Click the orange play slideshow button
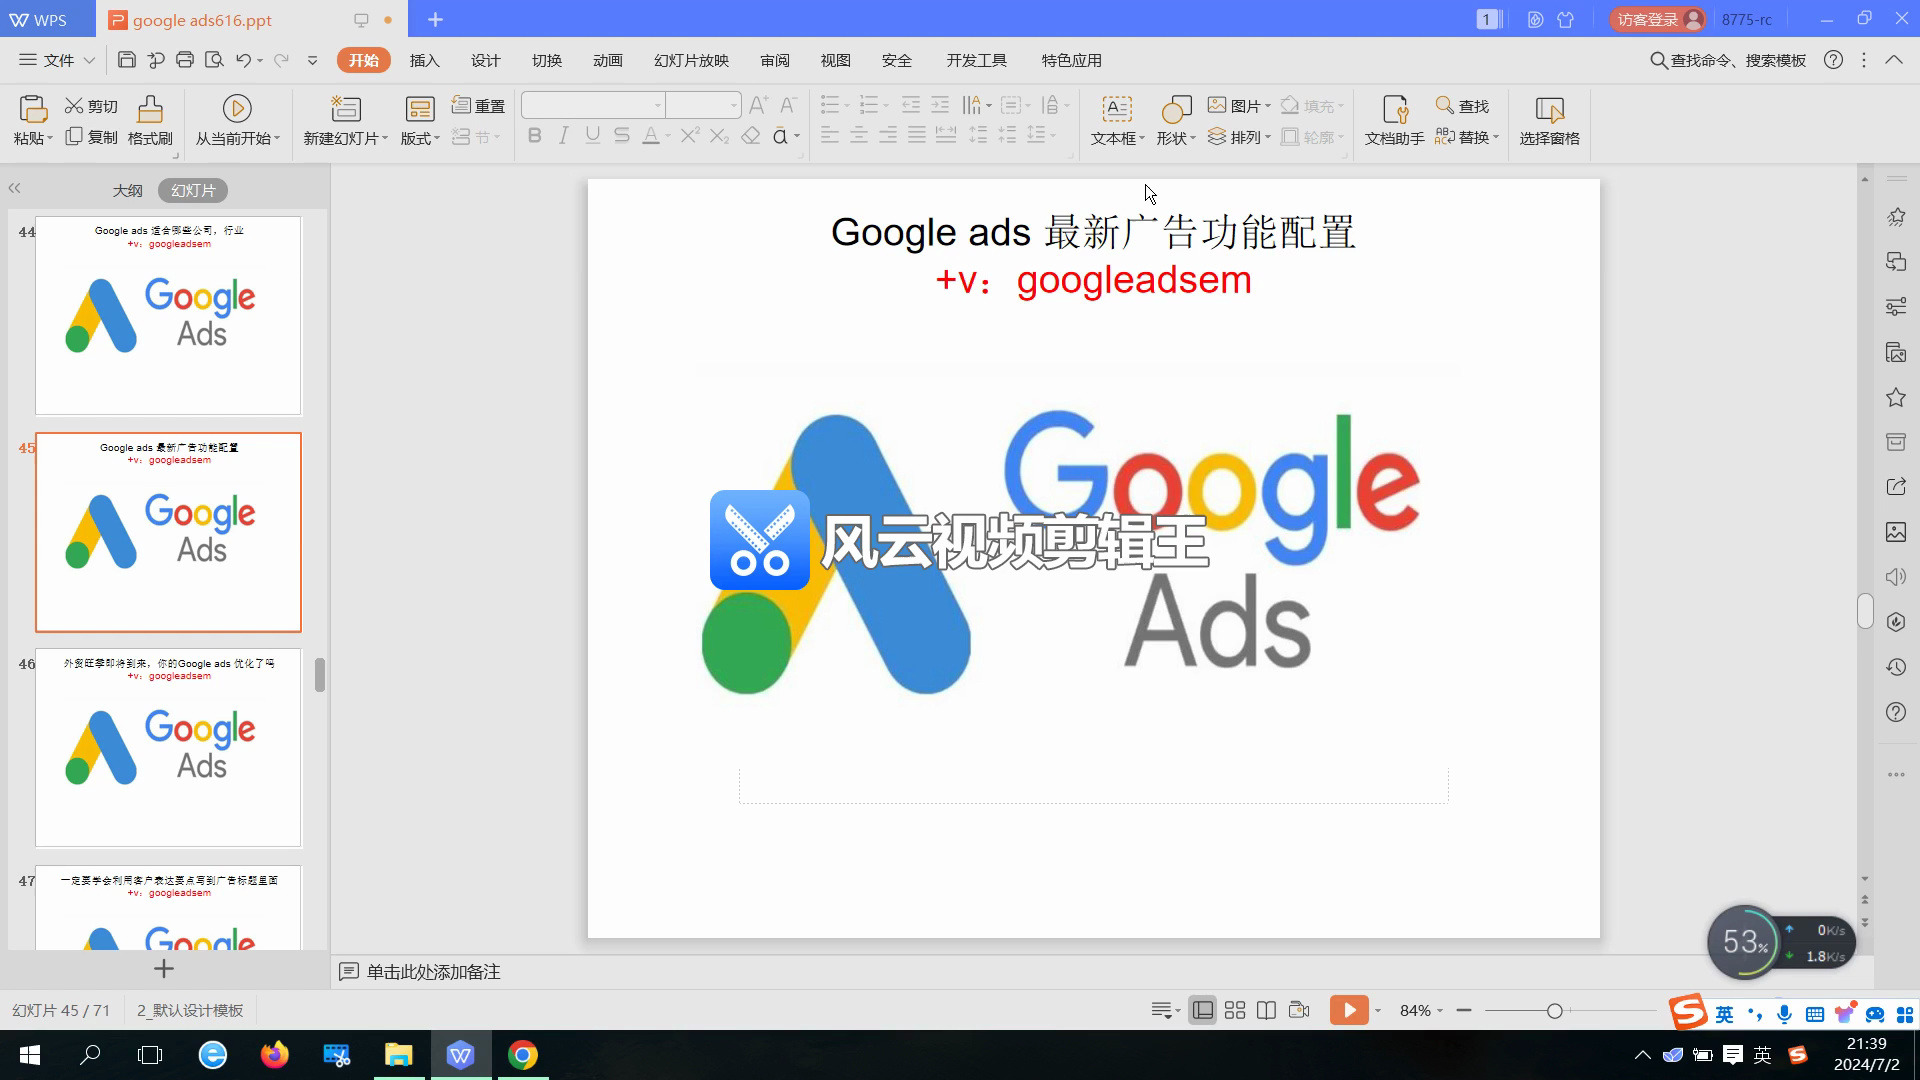1920x1080 pixels. point(1349,1010)
